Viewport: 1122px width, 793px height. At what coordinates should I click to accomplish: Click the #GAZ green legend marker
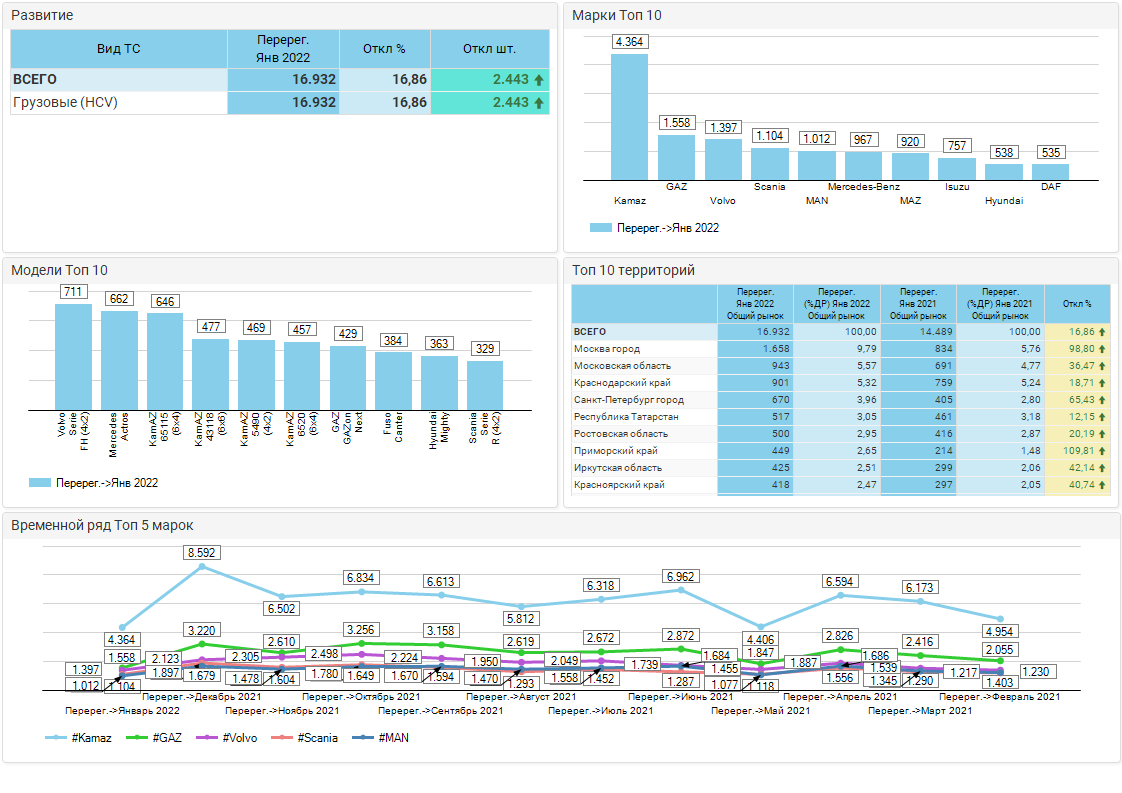coord(137,738)
